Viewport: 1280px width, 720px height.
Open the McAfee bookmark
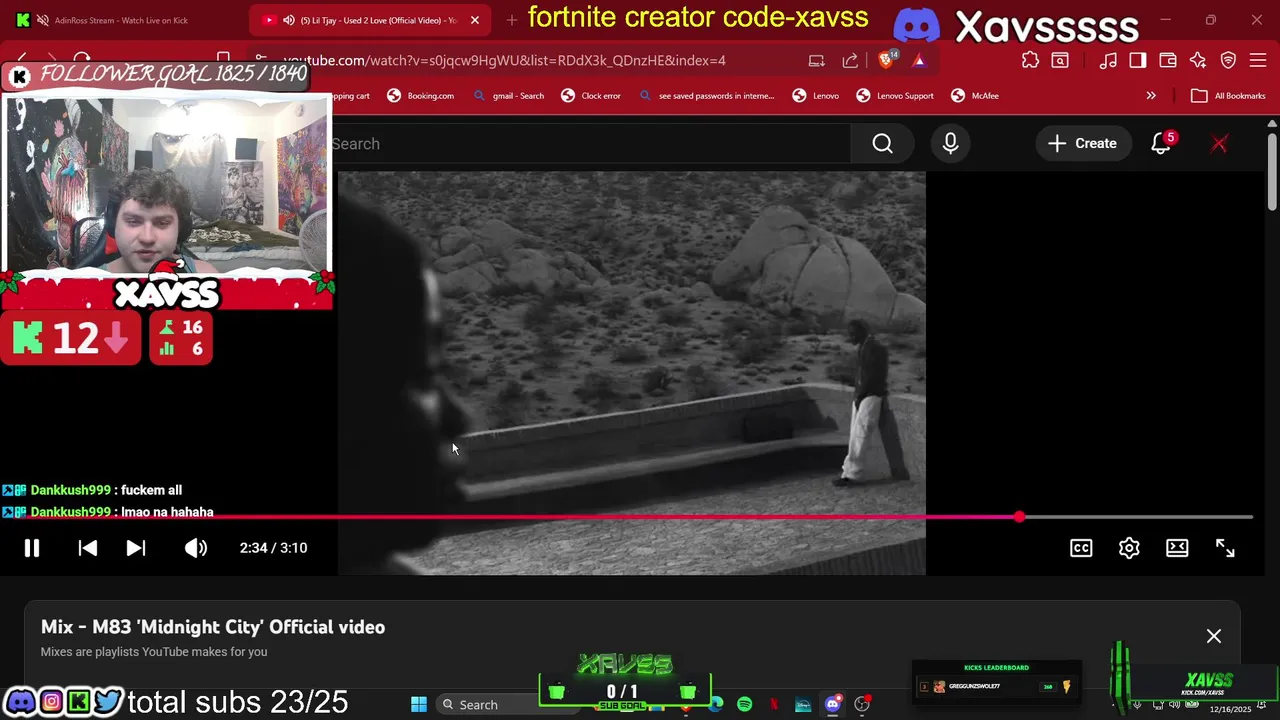tap(975, 96)
